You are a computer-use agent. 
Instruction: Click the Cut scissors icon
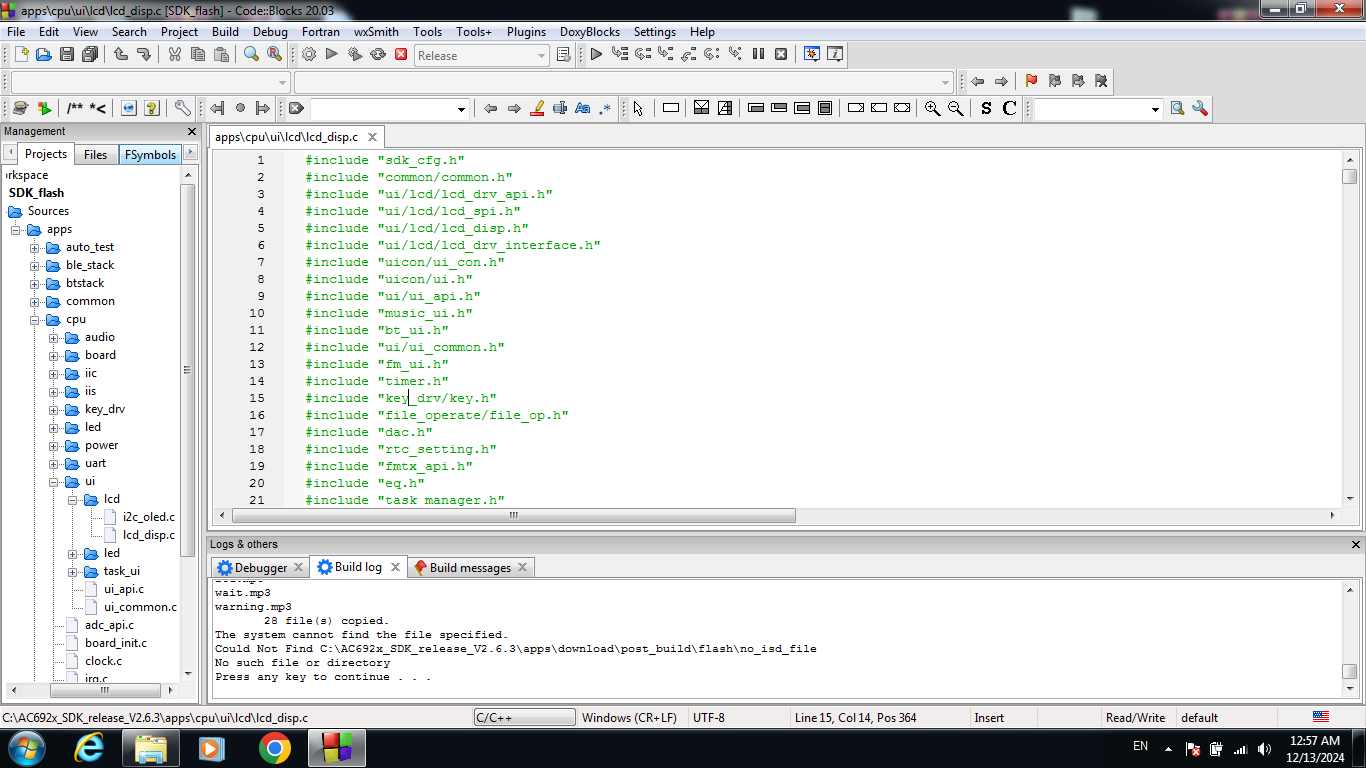coord(175,55)
